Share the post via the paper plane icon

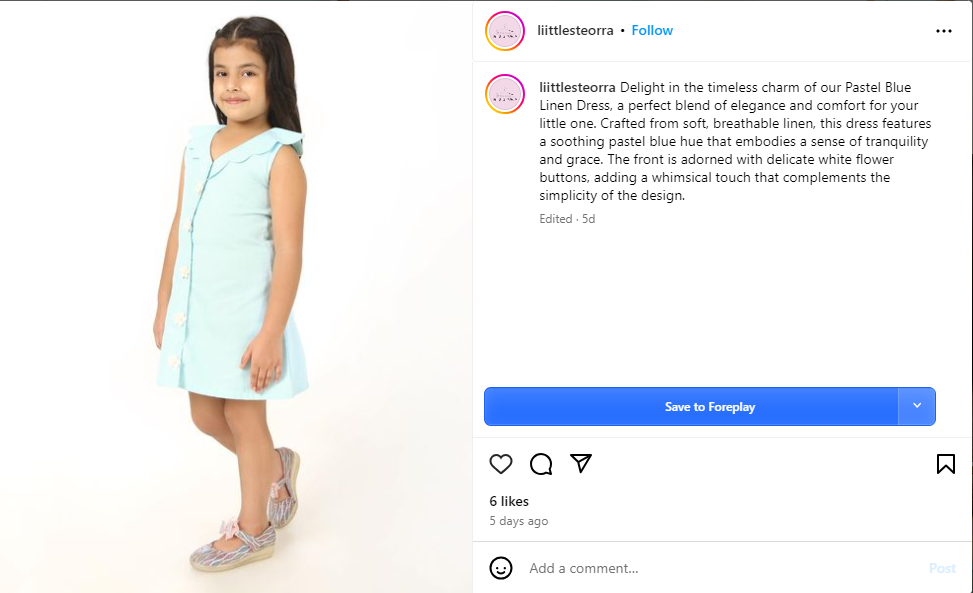pos(581,464)
